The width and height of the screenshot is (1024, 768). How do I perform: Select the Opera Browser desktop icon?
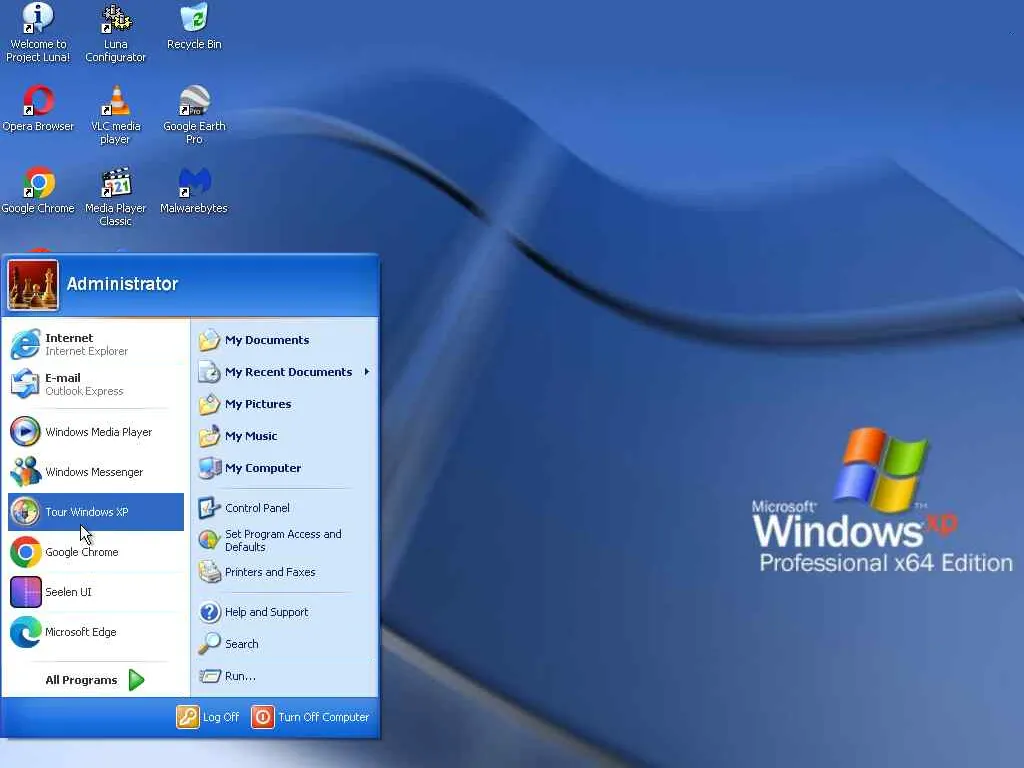38,109
